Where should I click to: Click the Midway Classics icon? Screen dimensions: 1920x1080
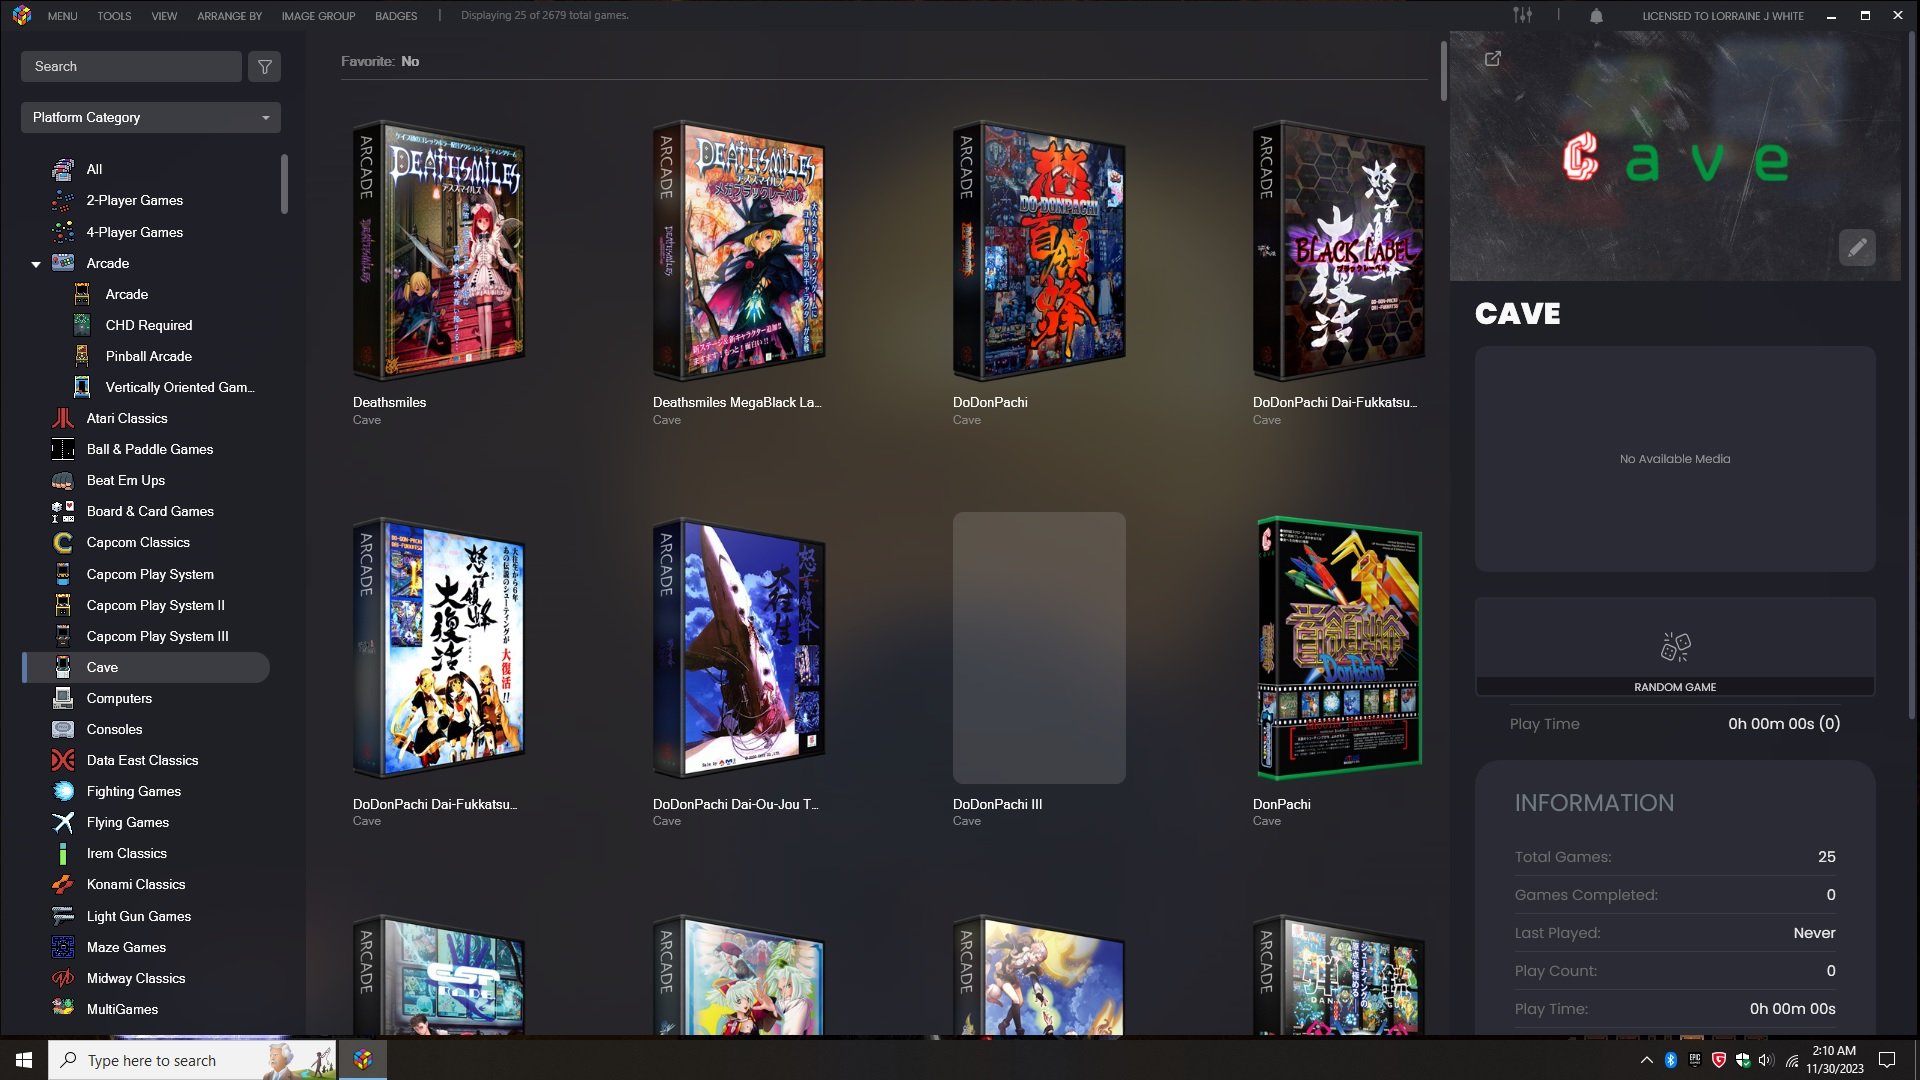[x=63, y=978]
